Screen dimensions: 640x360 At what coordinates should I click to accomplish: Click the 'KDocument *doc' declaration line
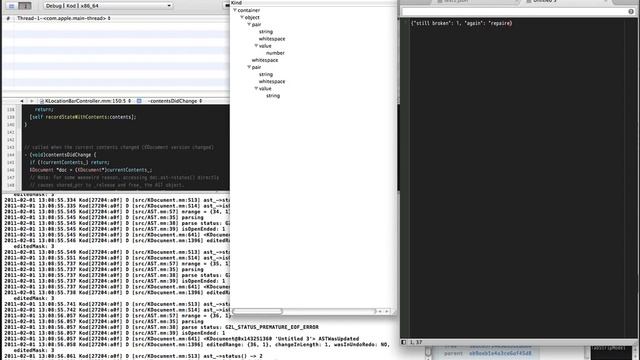[91, 170]
